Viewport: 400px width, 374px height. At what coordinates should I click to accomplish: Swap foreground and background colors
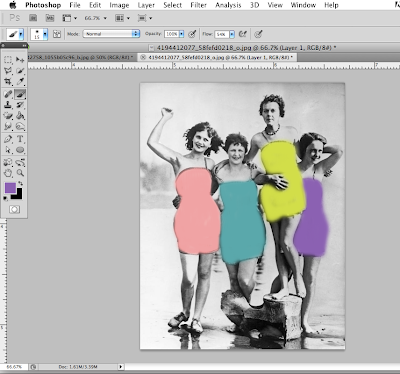click(20, 183)
